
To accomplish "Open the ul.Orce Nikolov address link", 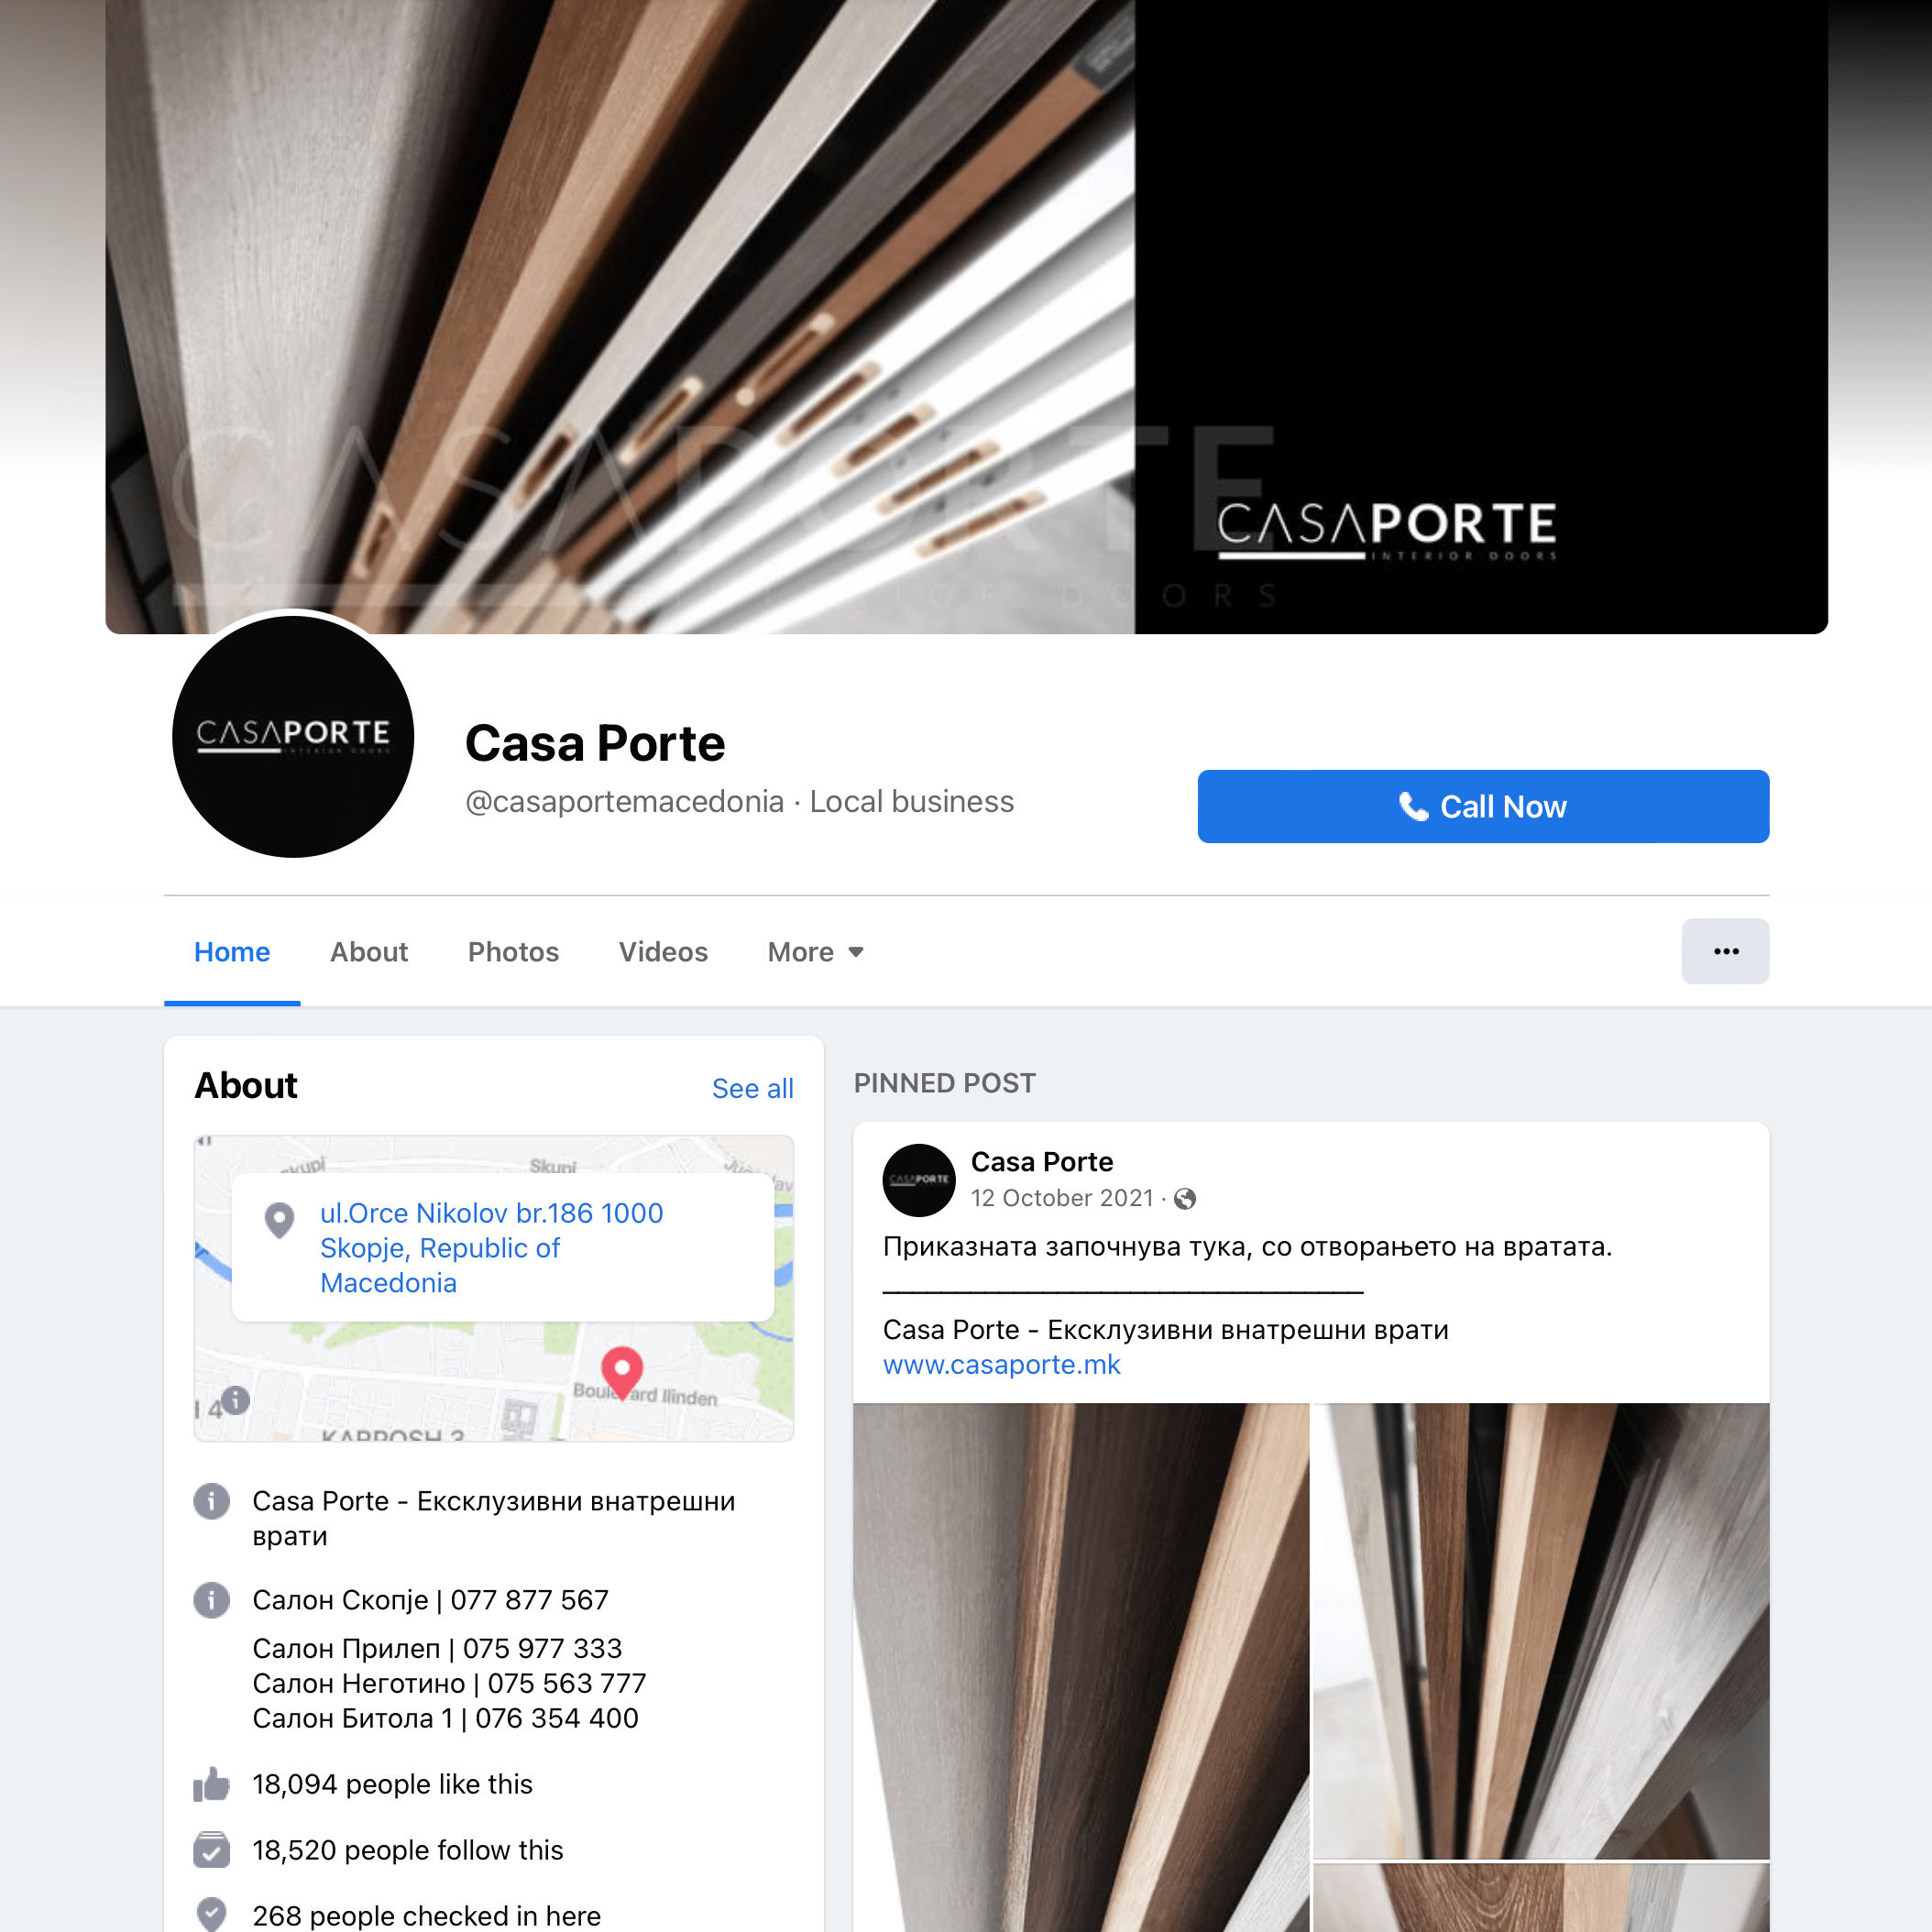I will pyautogui.click(x=491, y=1248).
